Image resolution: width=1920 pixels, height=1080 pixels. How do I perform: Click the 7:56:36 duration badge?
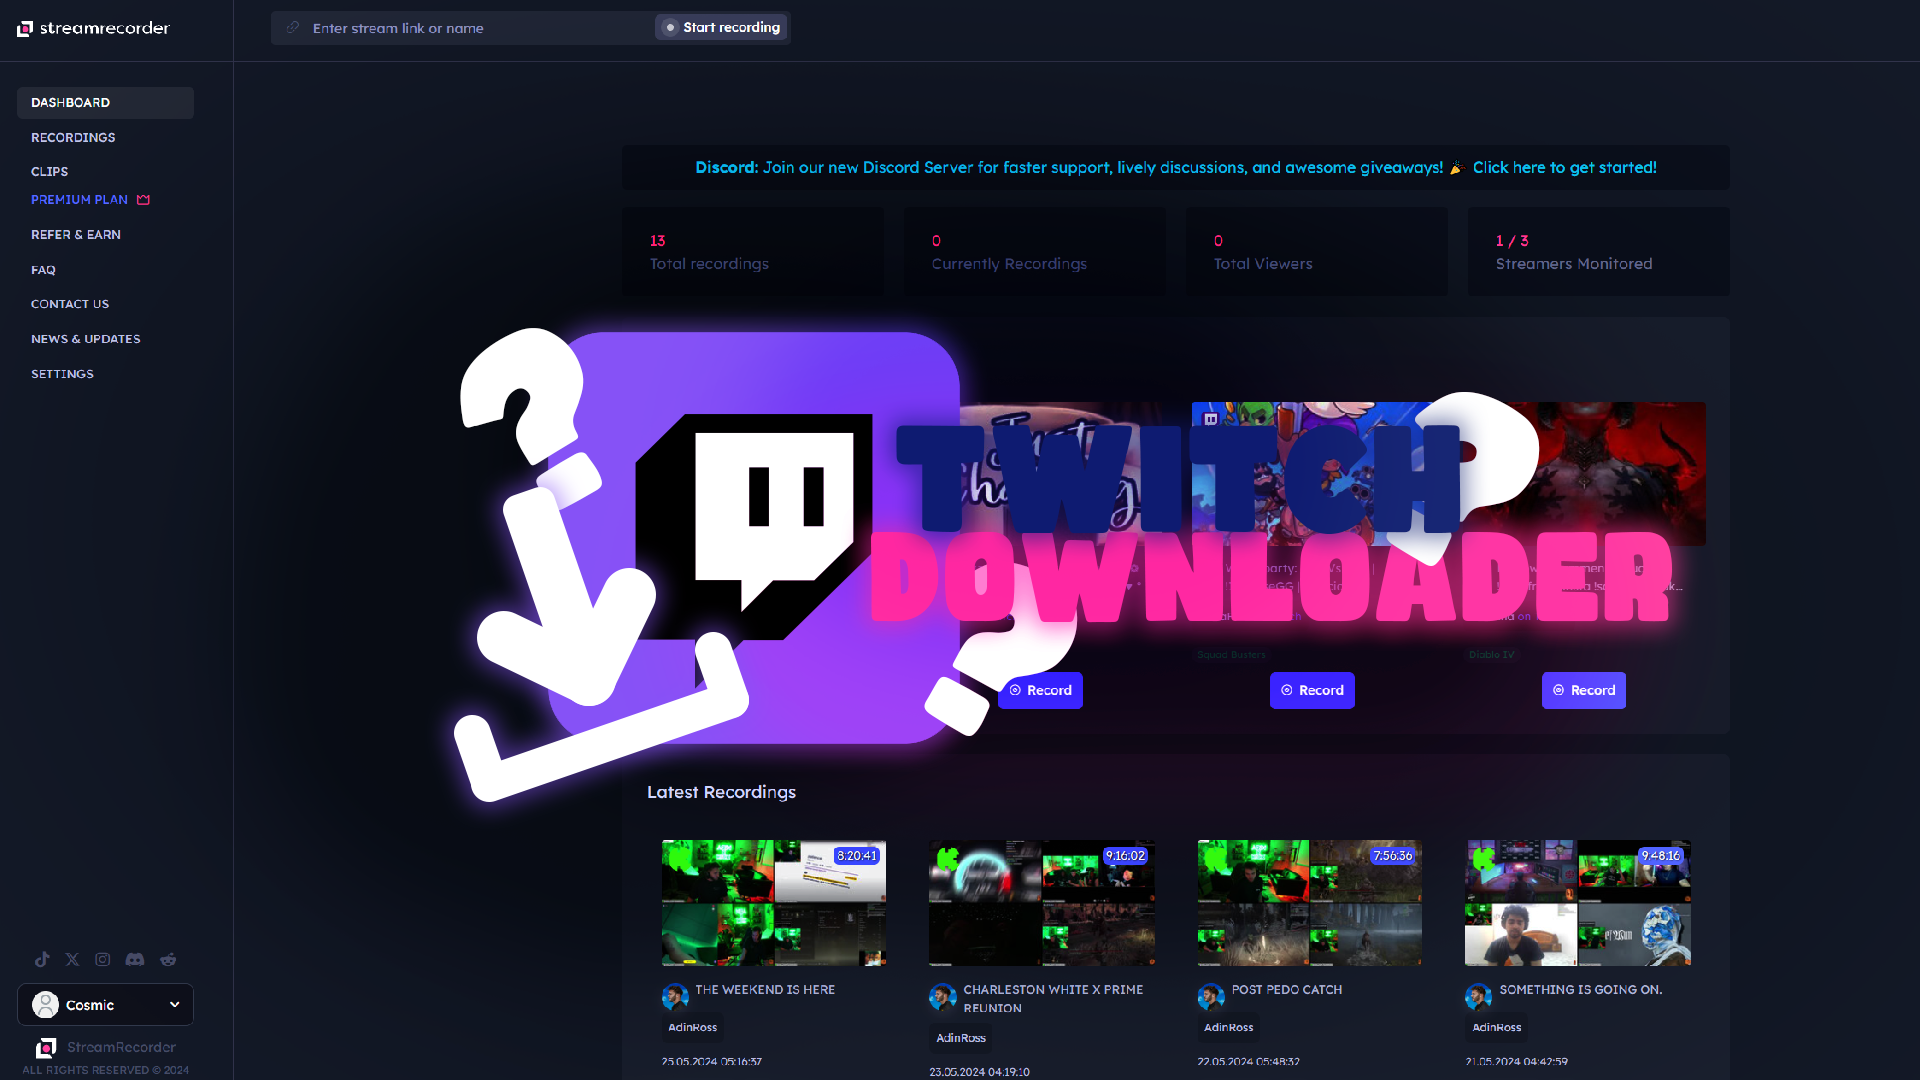1393,856
